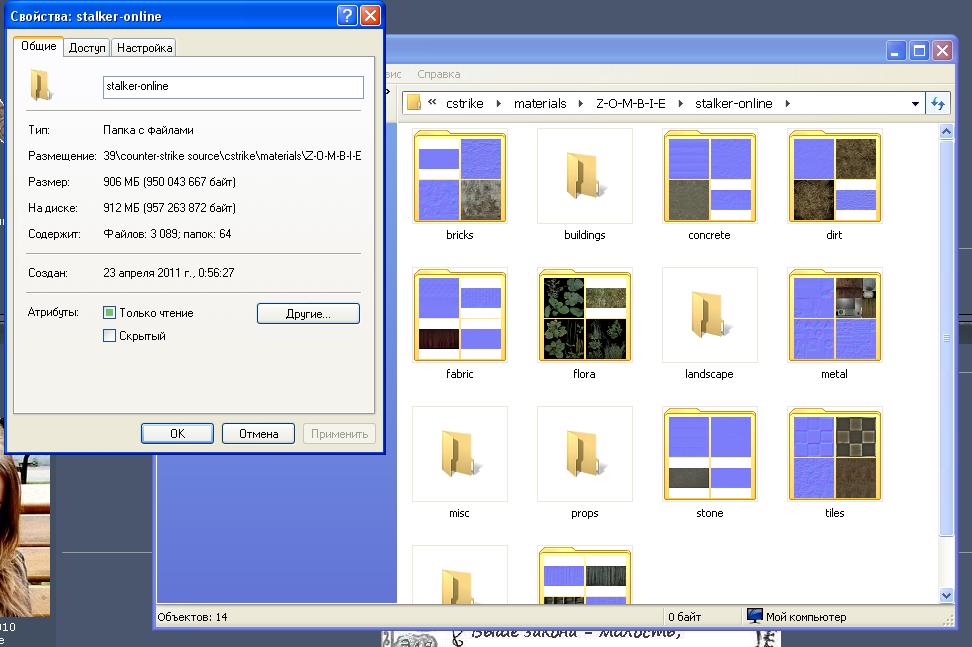972x647 pixels.
Task: Click the vertical scrollbar thumb in Explorer
Action: 946,338
